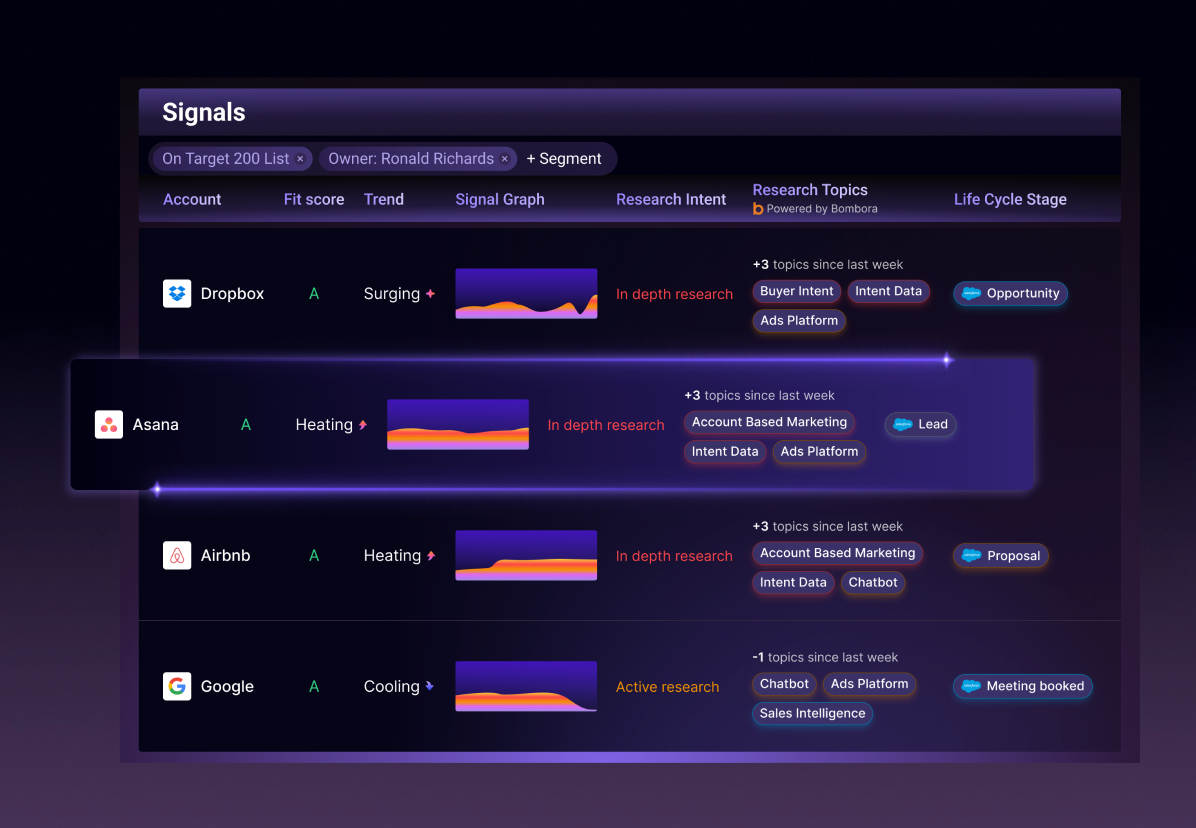The width and height of the screenshot is (1196, 828).
Task: Click Dropbox's Buyer Intent topic tag
Action: [796, 291]
